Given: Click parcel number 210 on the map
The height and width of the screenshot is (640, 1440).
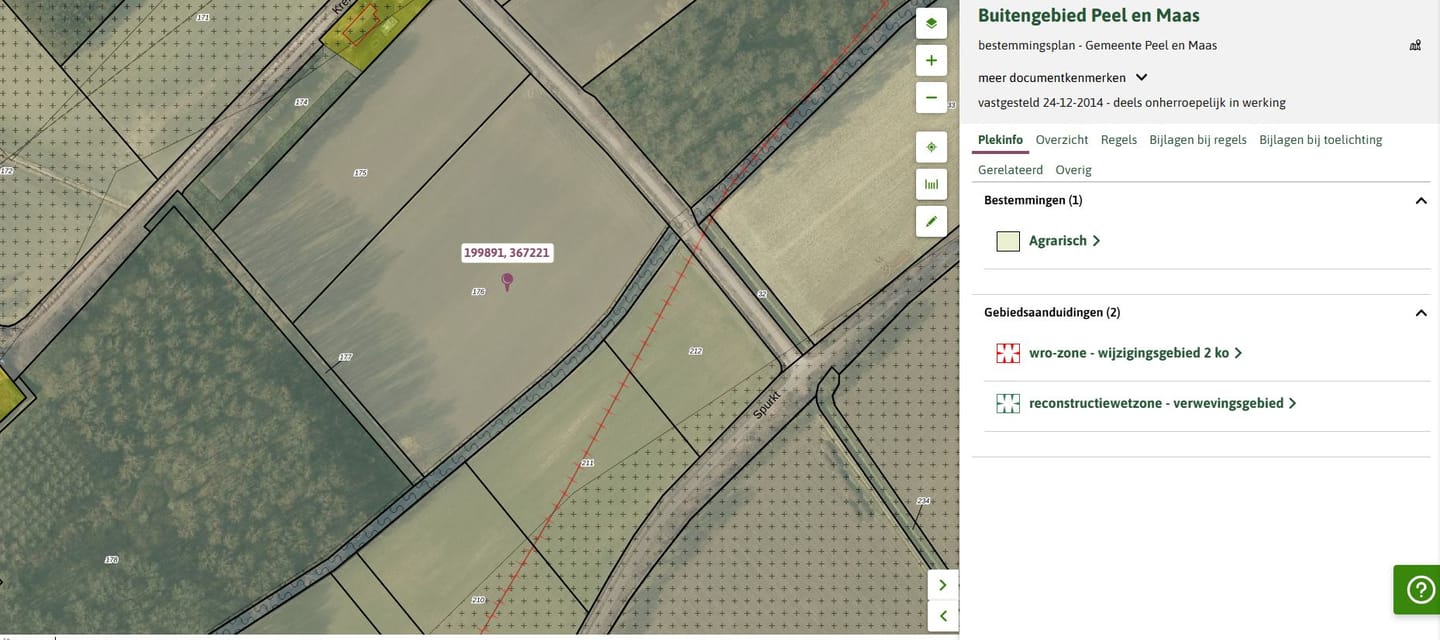Looking at the screenshot, I should (478, 600).
